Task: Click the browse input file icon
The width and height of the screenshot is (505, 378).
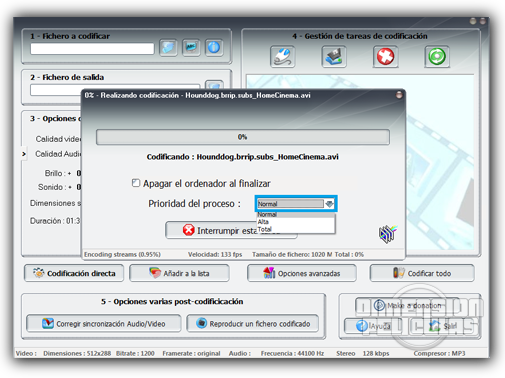Action: click(168, 48)
